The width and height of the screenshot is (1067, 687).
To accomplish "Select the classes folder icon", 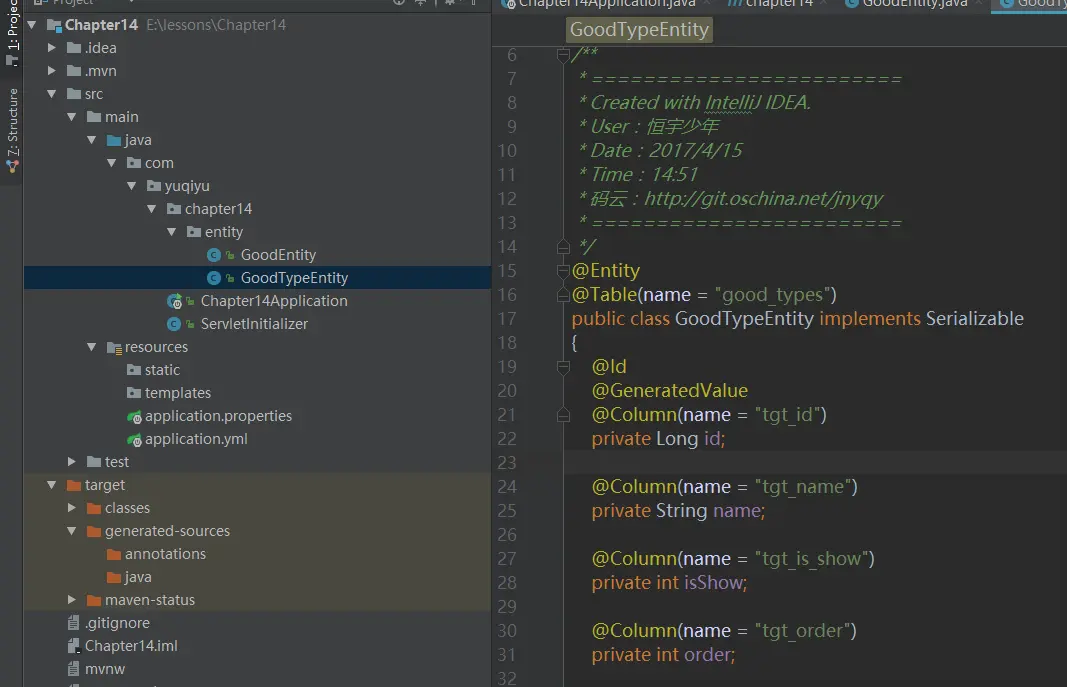I will pos(94,508).
